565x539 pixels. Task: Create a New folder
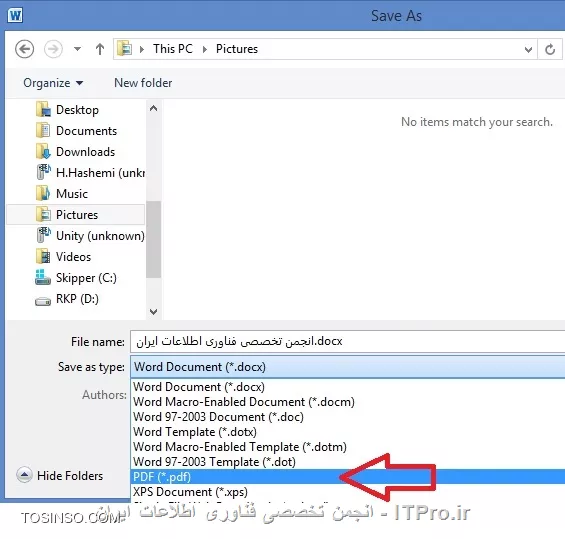tap(143, 83)
